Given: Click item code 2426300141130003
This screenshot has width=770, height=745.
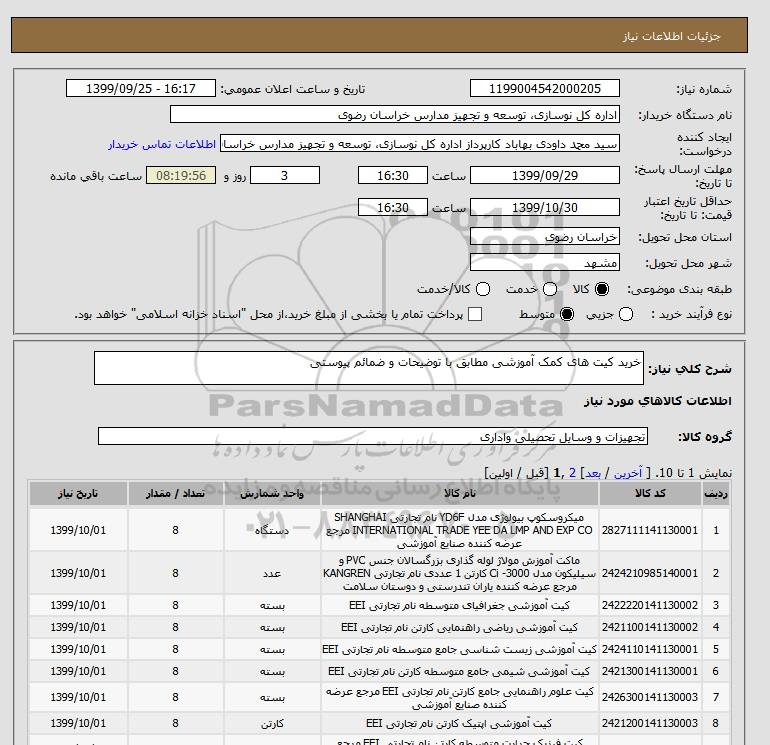Looking at the screenshot, I should click(x=650, y=697).
